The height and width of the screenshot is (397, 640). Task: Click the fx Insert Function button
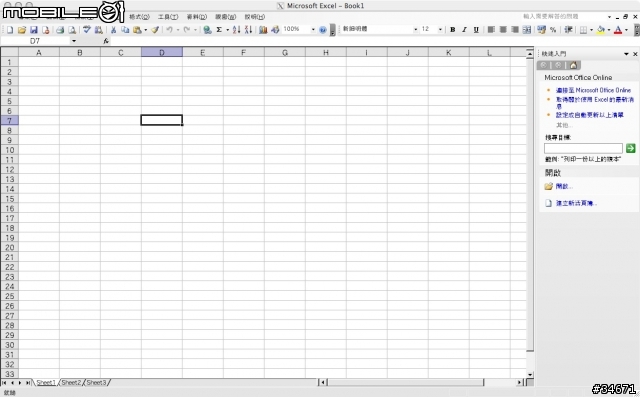pyautogui.click(x=106, y=41)
